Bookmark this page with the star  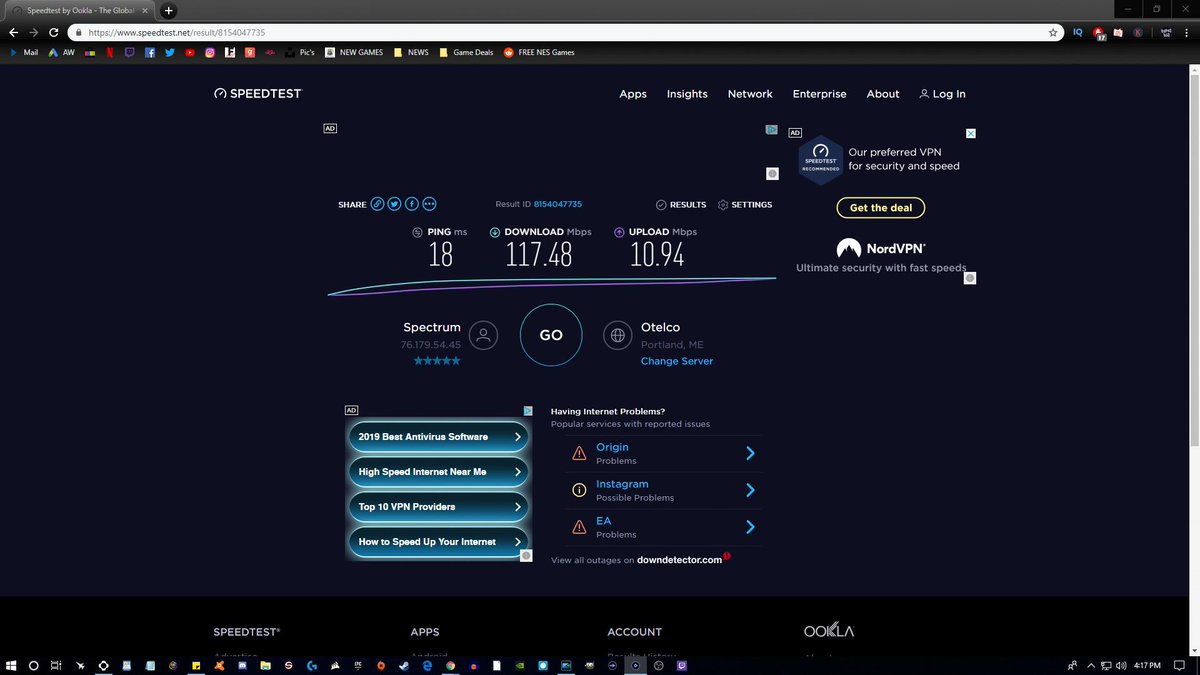[x=1053, y=32]
